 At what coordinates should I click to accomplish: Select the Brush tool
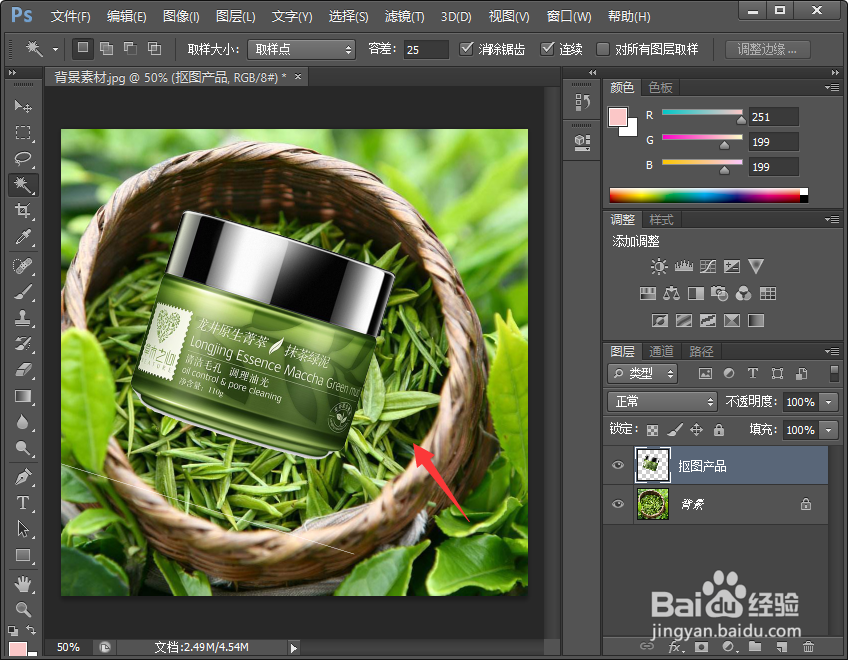(x=23, y=292)
